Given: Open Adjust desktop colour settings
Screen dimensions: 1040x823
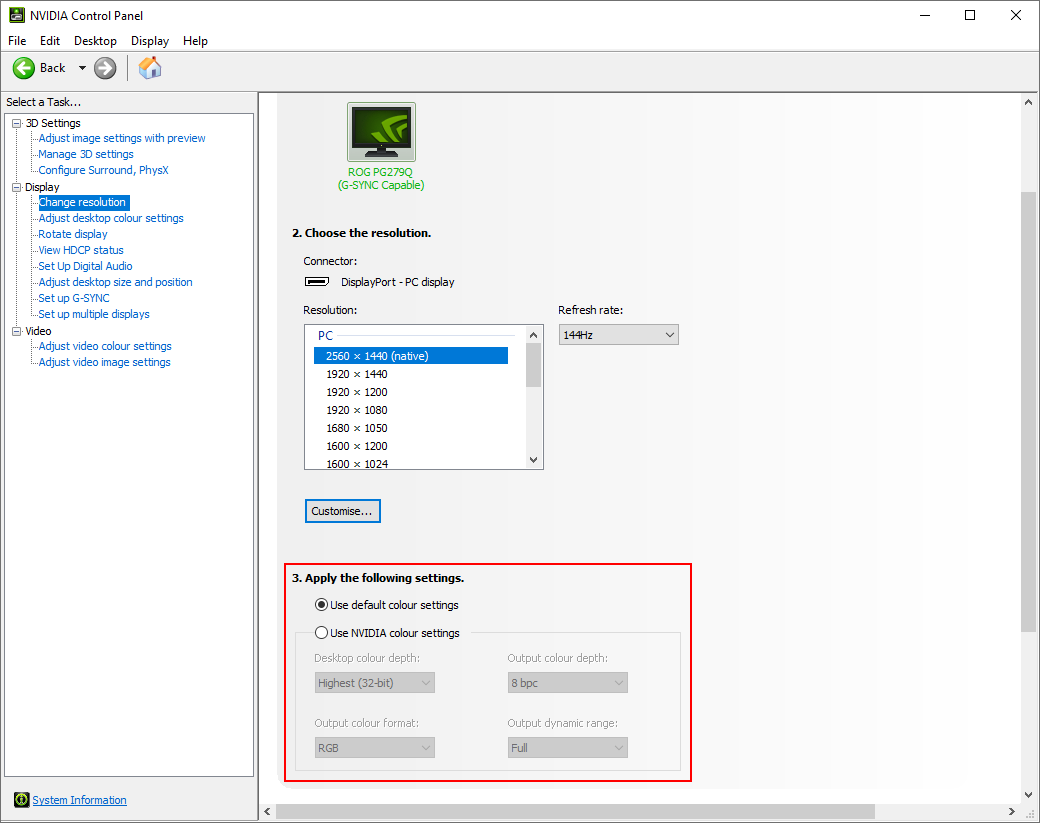Looking at the screenshot, I should [111, 218].
